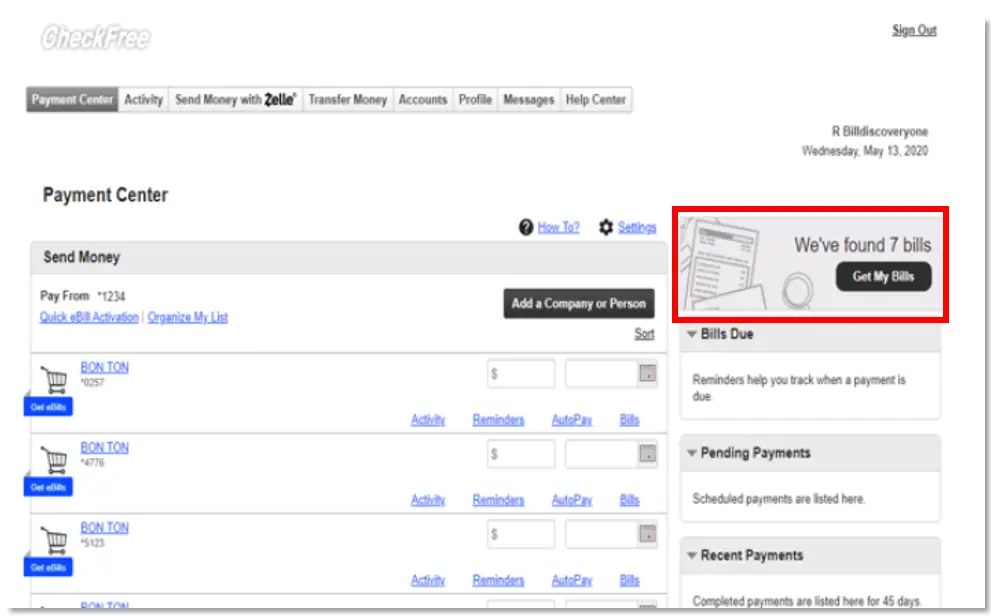Click Get eBills badge for BON TON *4776
The width and height of the screenshot is (991, 616).
[48, 487]
